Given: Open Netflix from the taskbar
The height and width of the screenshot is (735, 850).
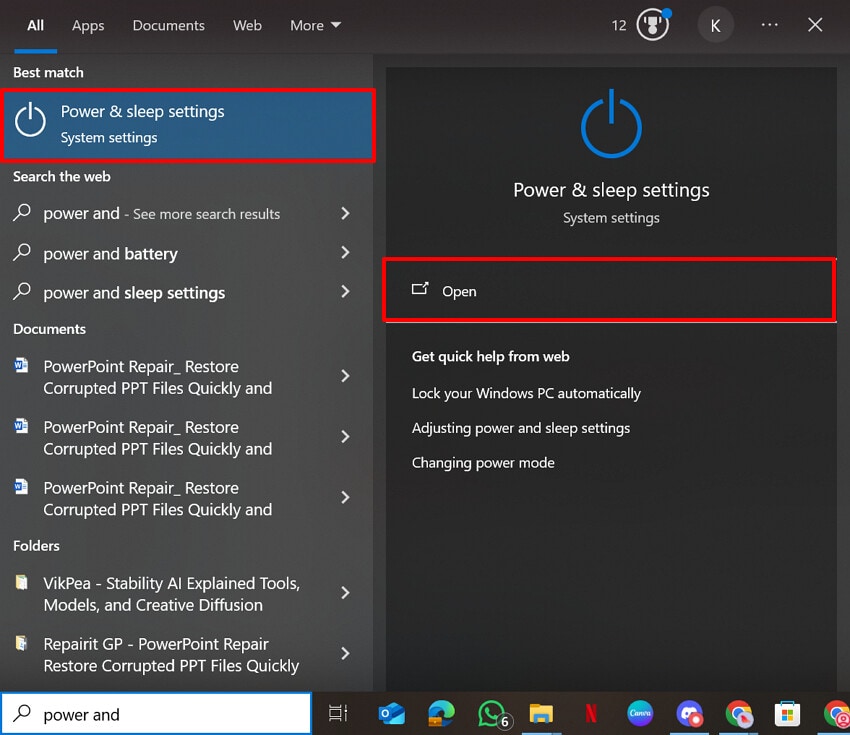Looking at the screenshot, I should [x=590, y=714].
